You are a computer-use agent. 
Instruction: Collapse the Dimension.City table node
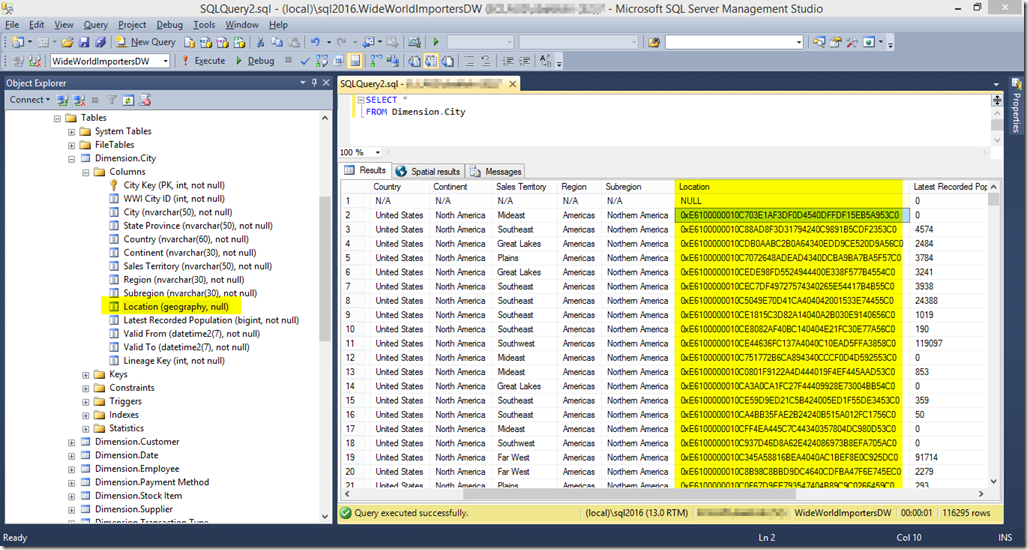pos(71,159)
